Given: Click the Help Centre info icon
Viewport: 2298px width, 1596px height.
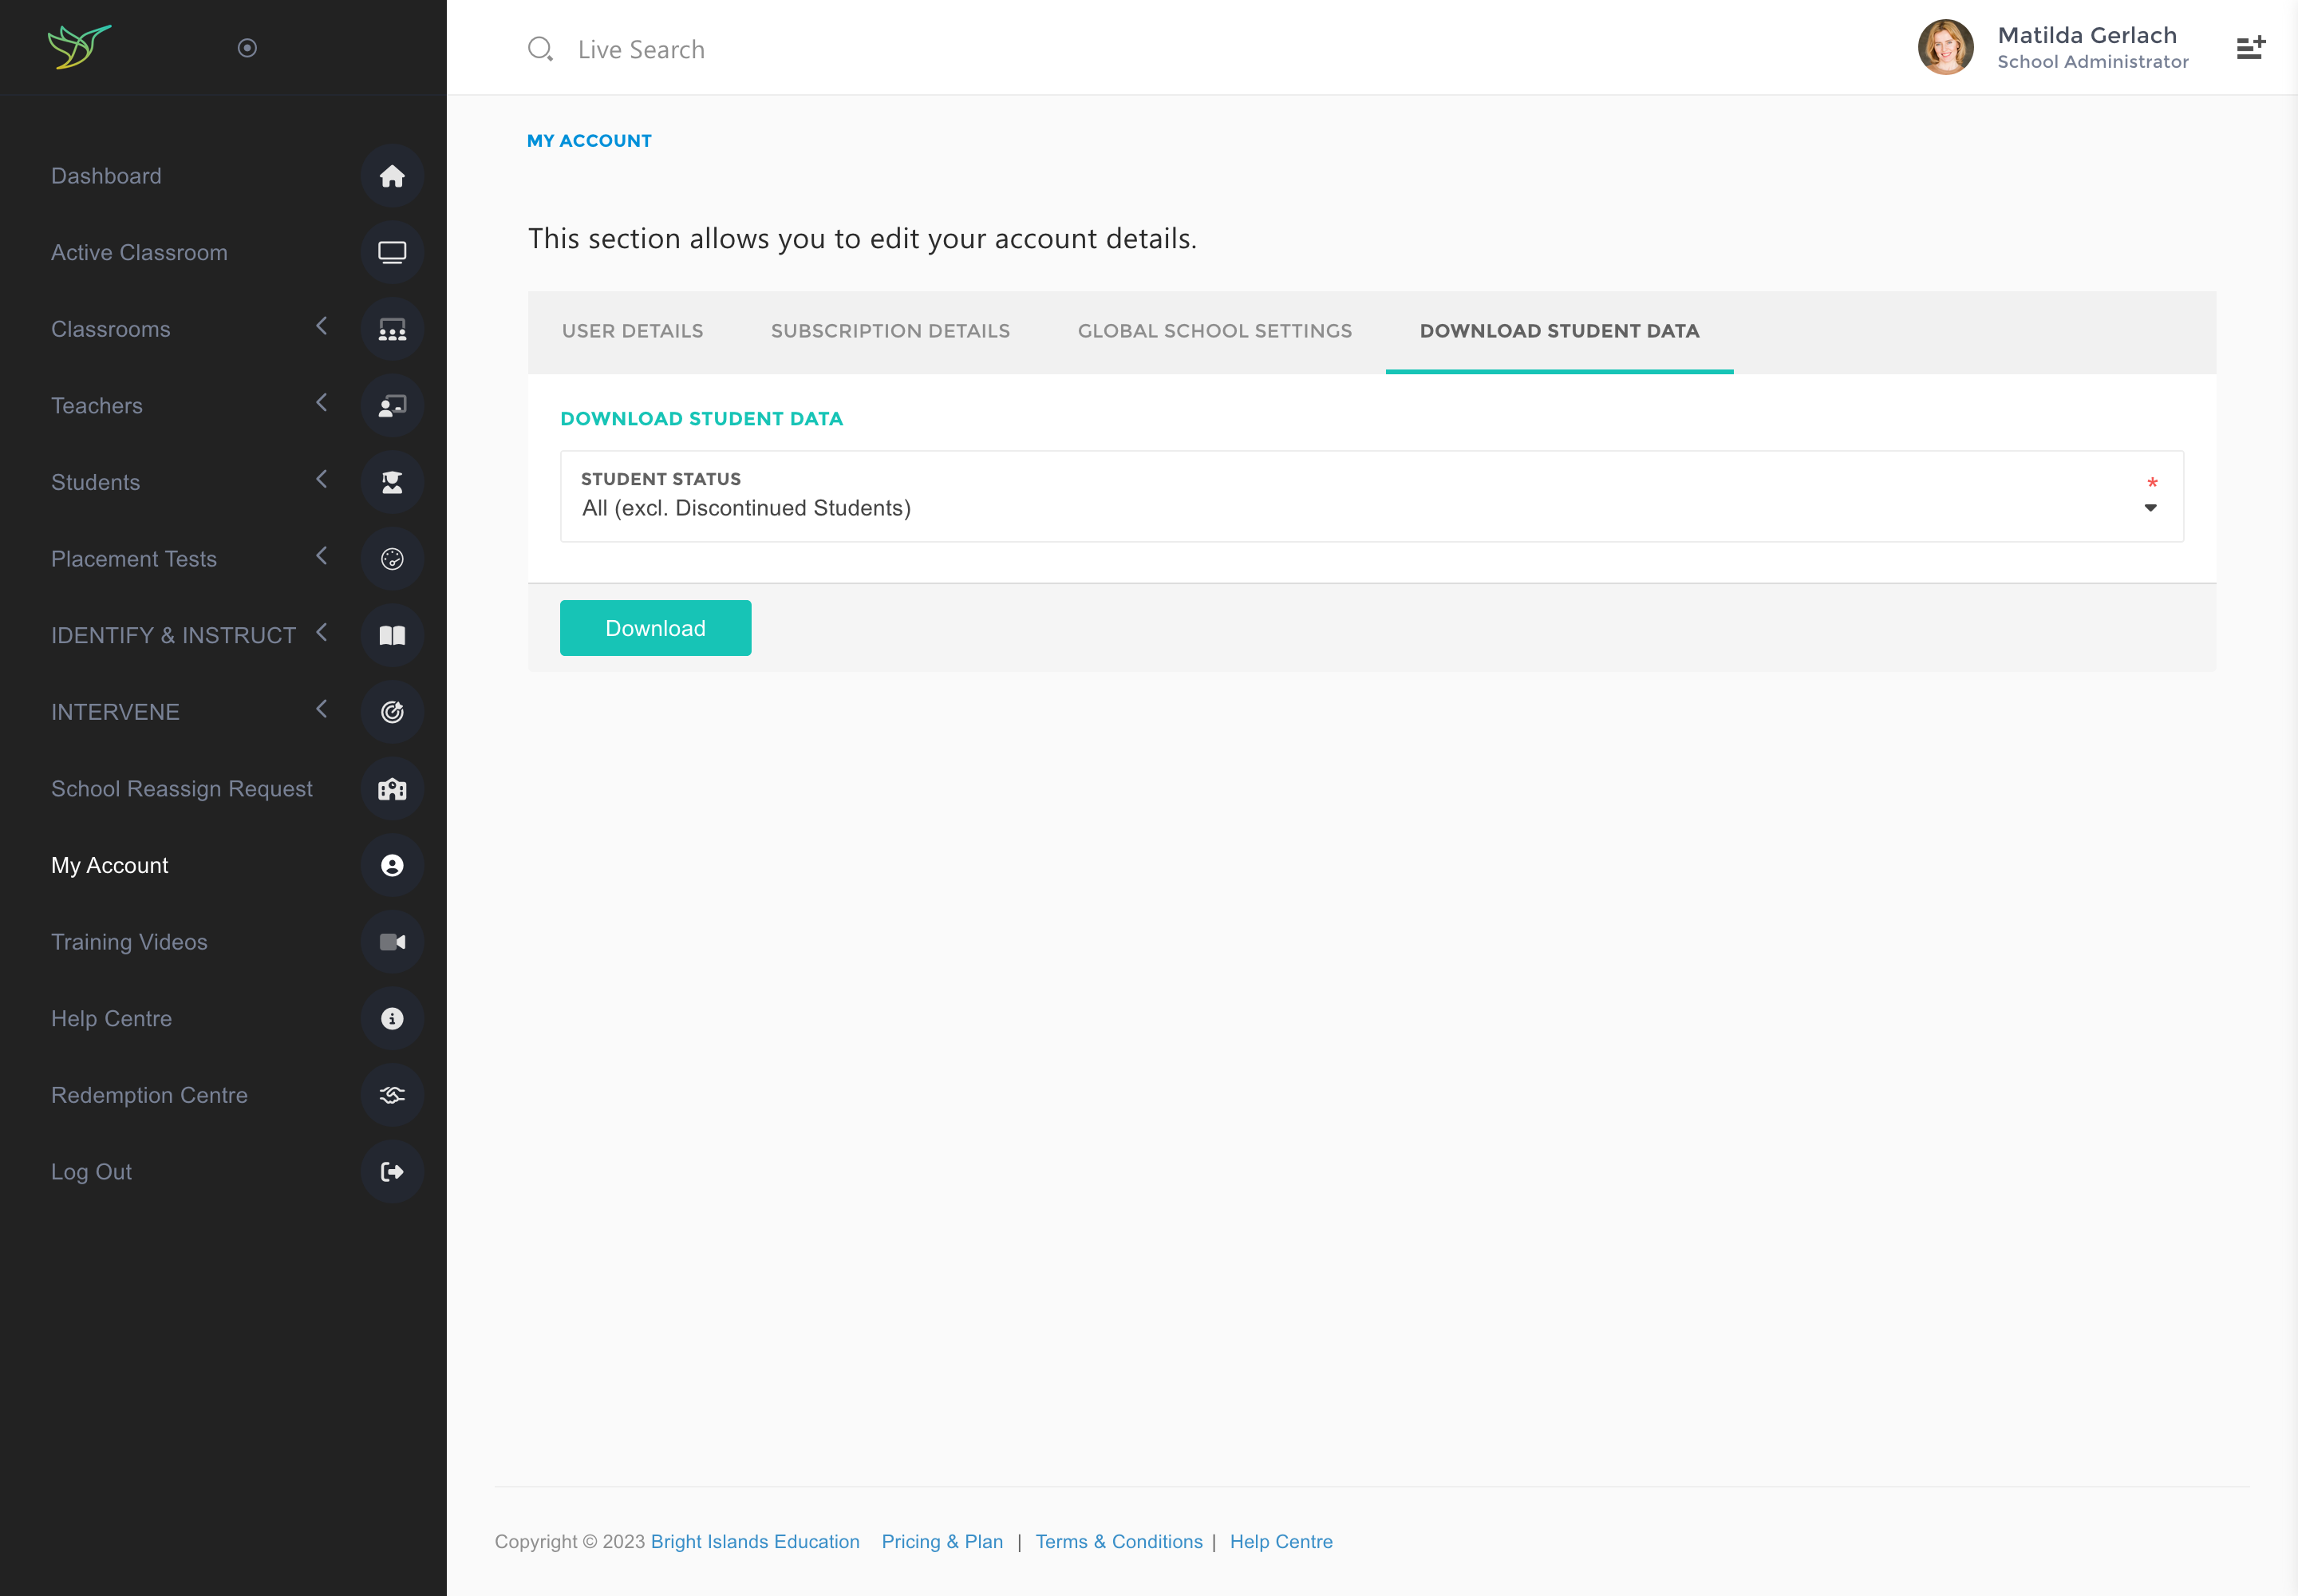Looking at the screenshot, I should point(392,1019).
